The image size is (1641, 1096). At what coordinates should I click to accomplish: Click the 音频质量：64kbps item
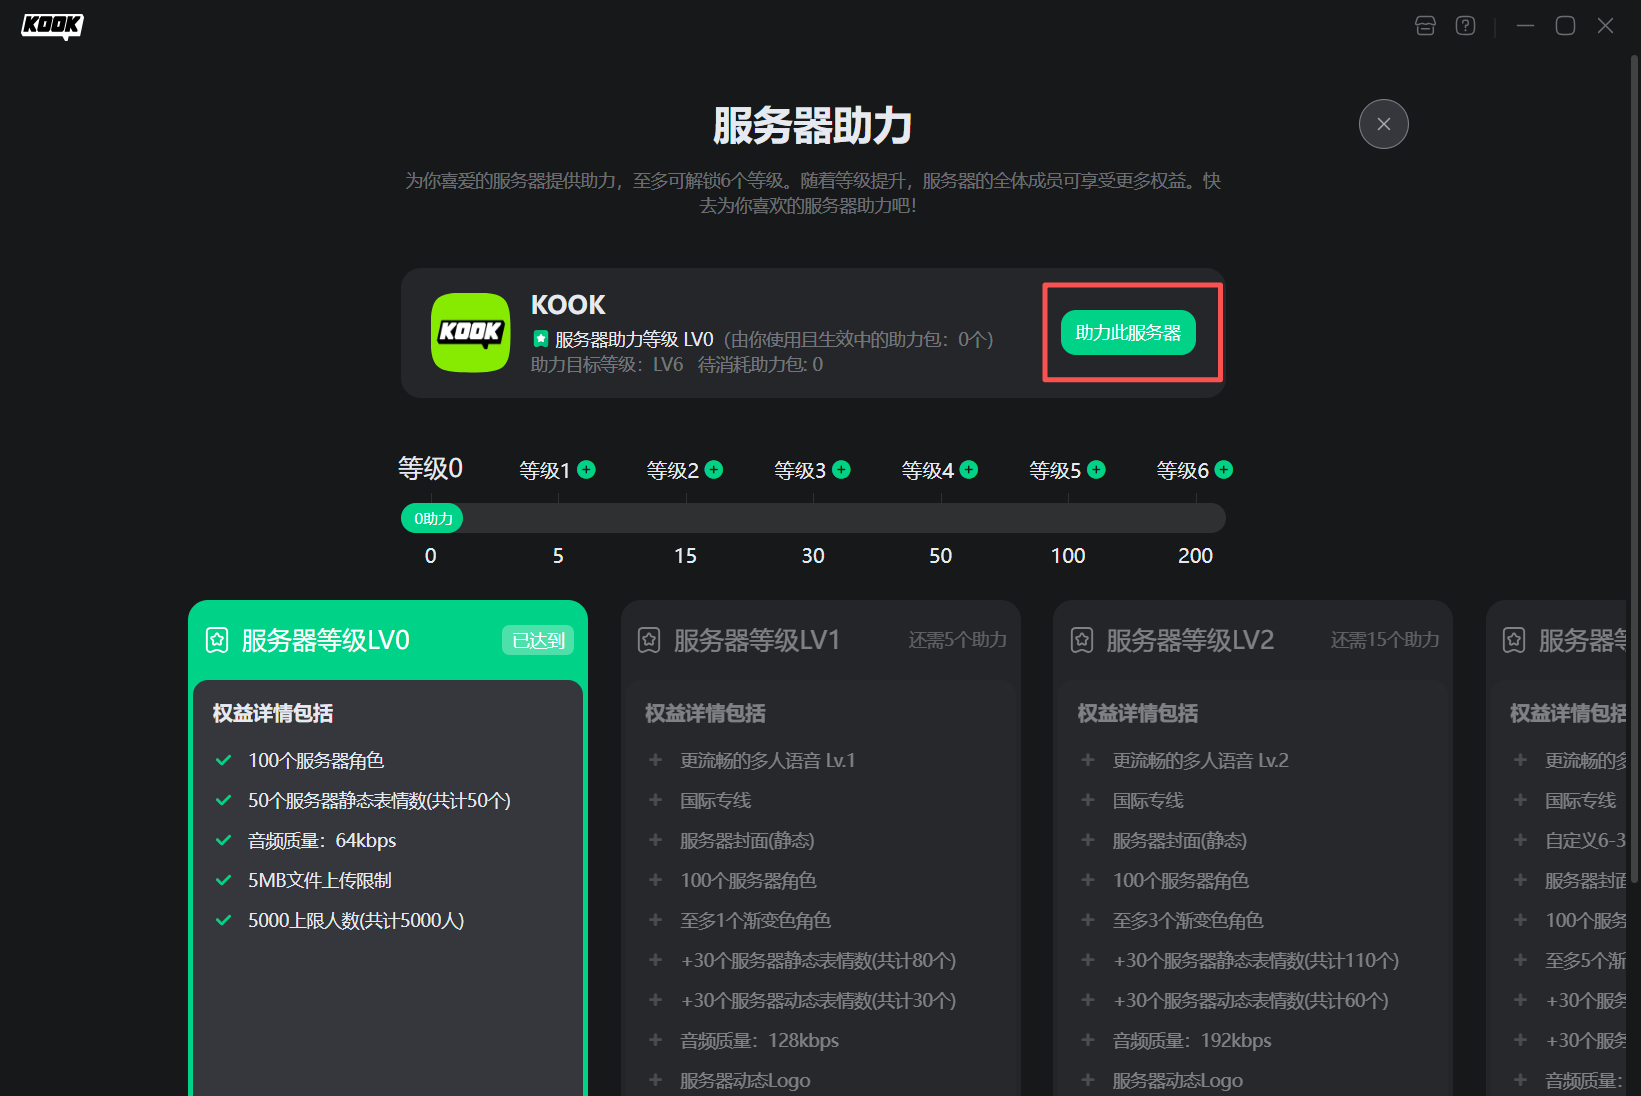322,840
